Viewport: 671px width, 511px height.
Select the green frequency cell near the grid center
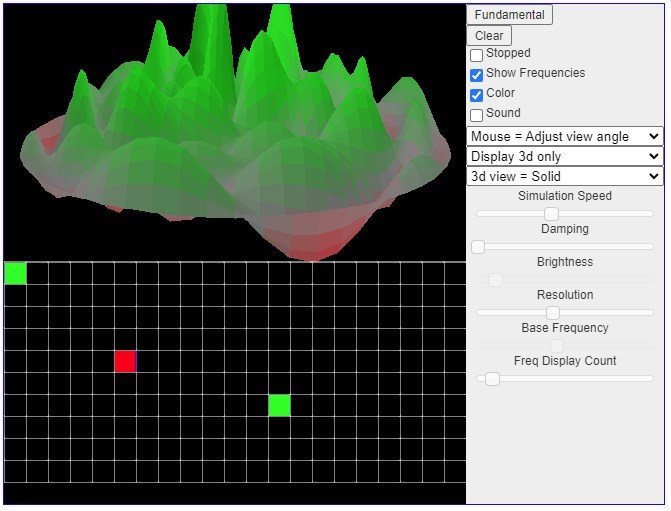[279, 405]
